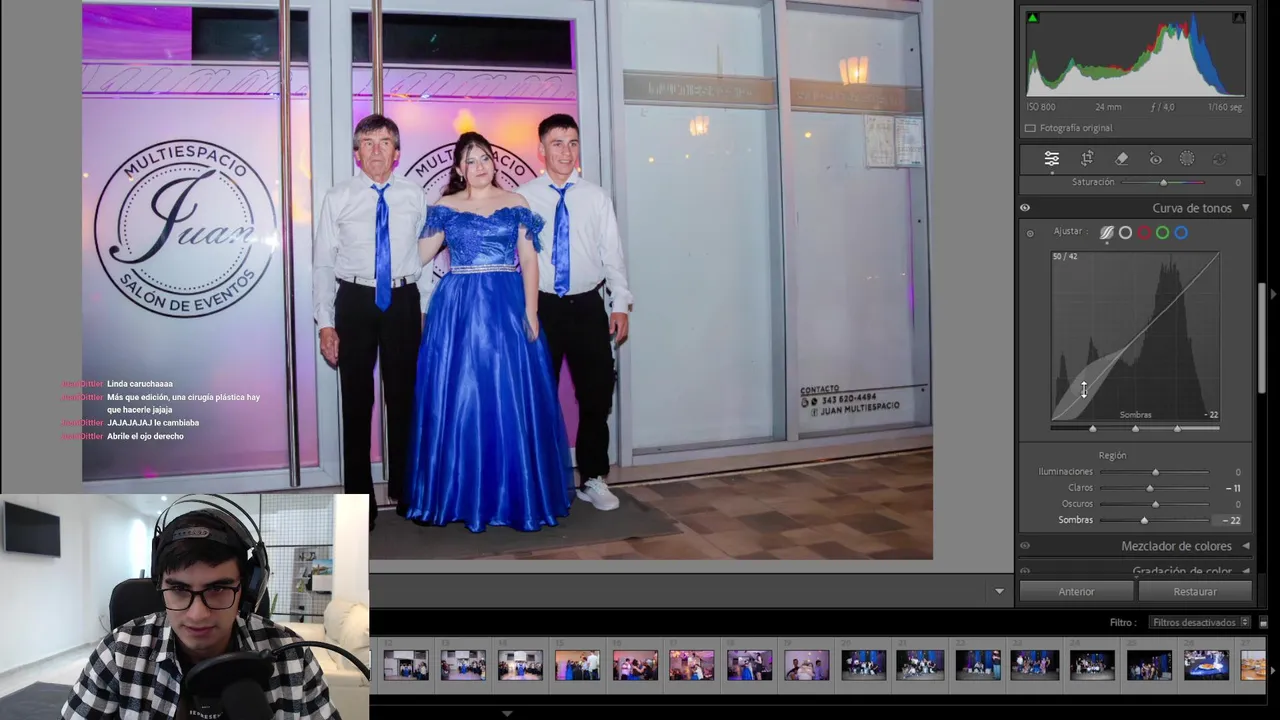Collapse the filmstrip with bottom triangle
The height and width of the screenshot is (720, 1280).
tap(507, 713)
